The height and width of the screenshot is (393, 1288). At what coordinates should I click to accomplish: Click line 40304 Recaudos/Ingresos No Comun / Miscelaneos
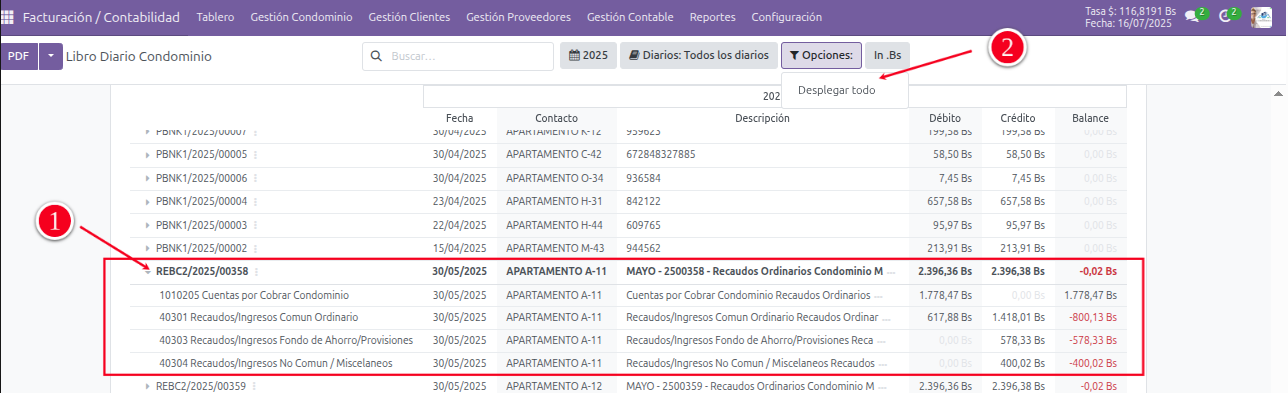pyautogui.click(x=276, y=363)
